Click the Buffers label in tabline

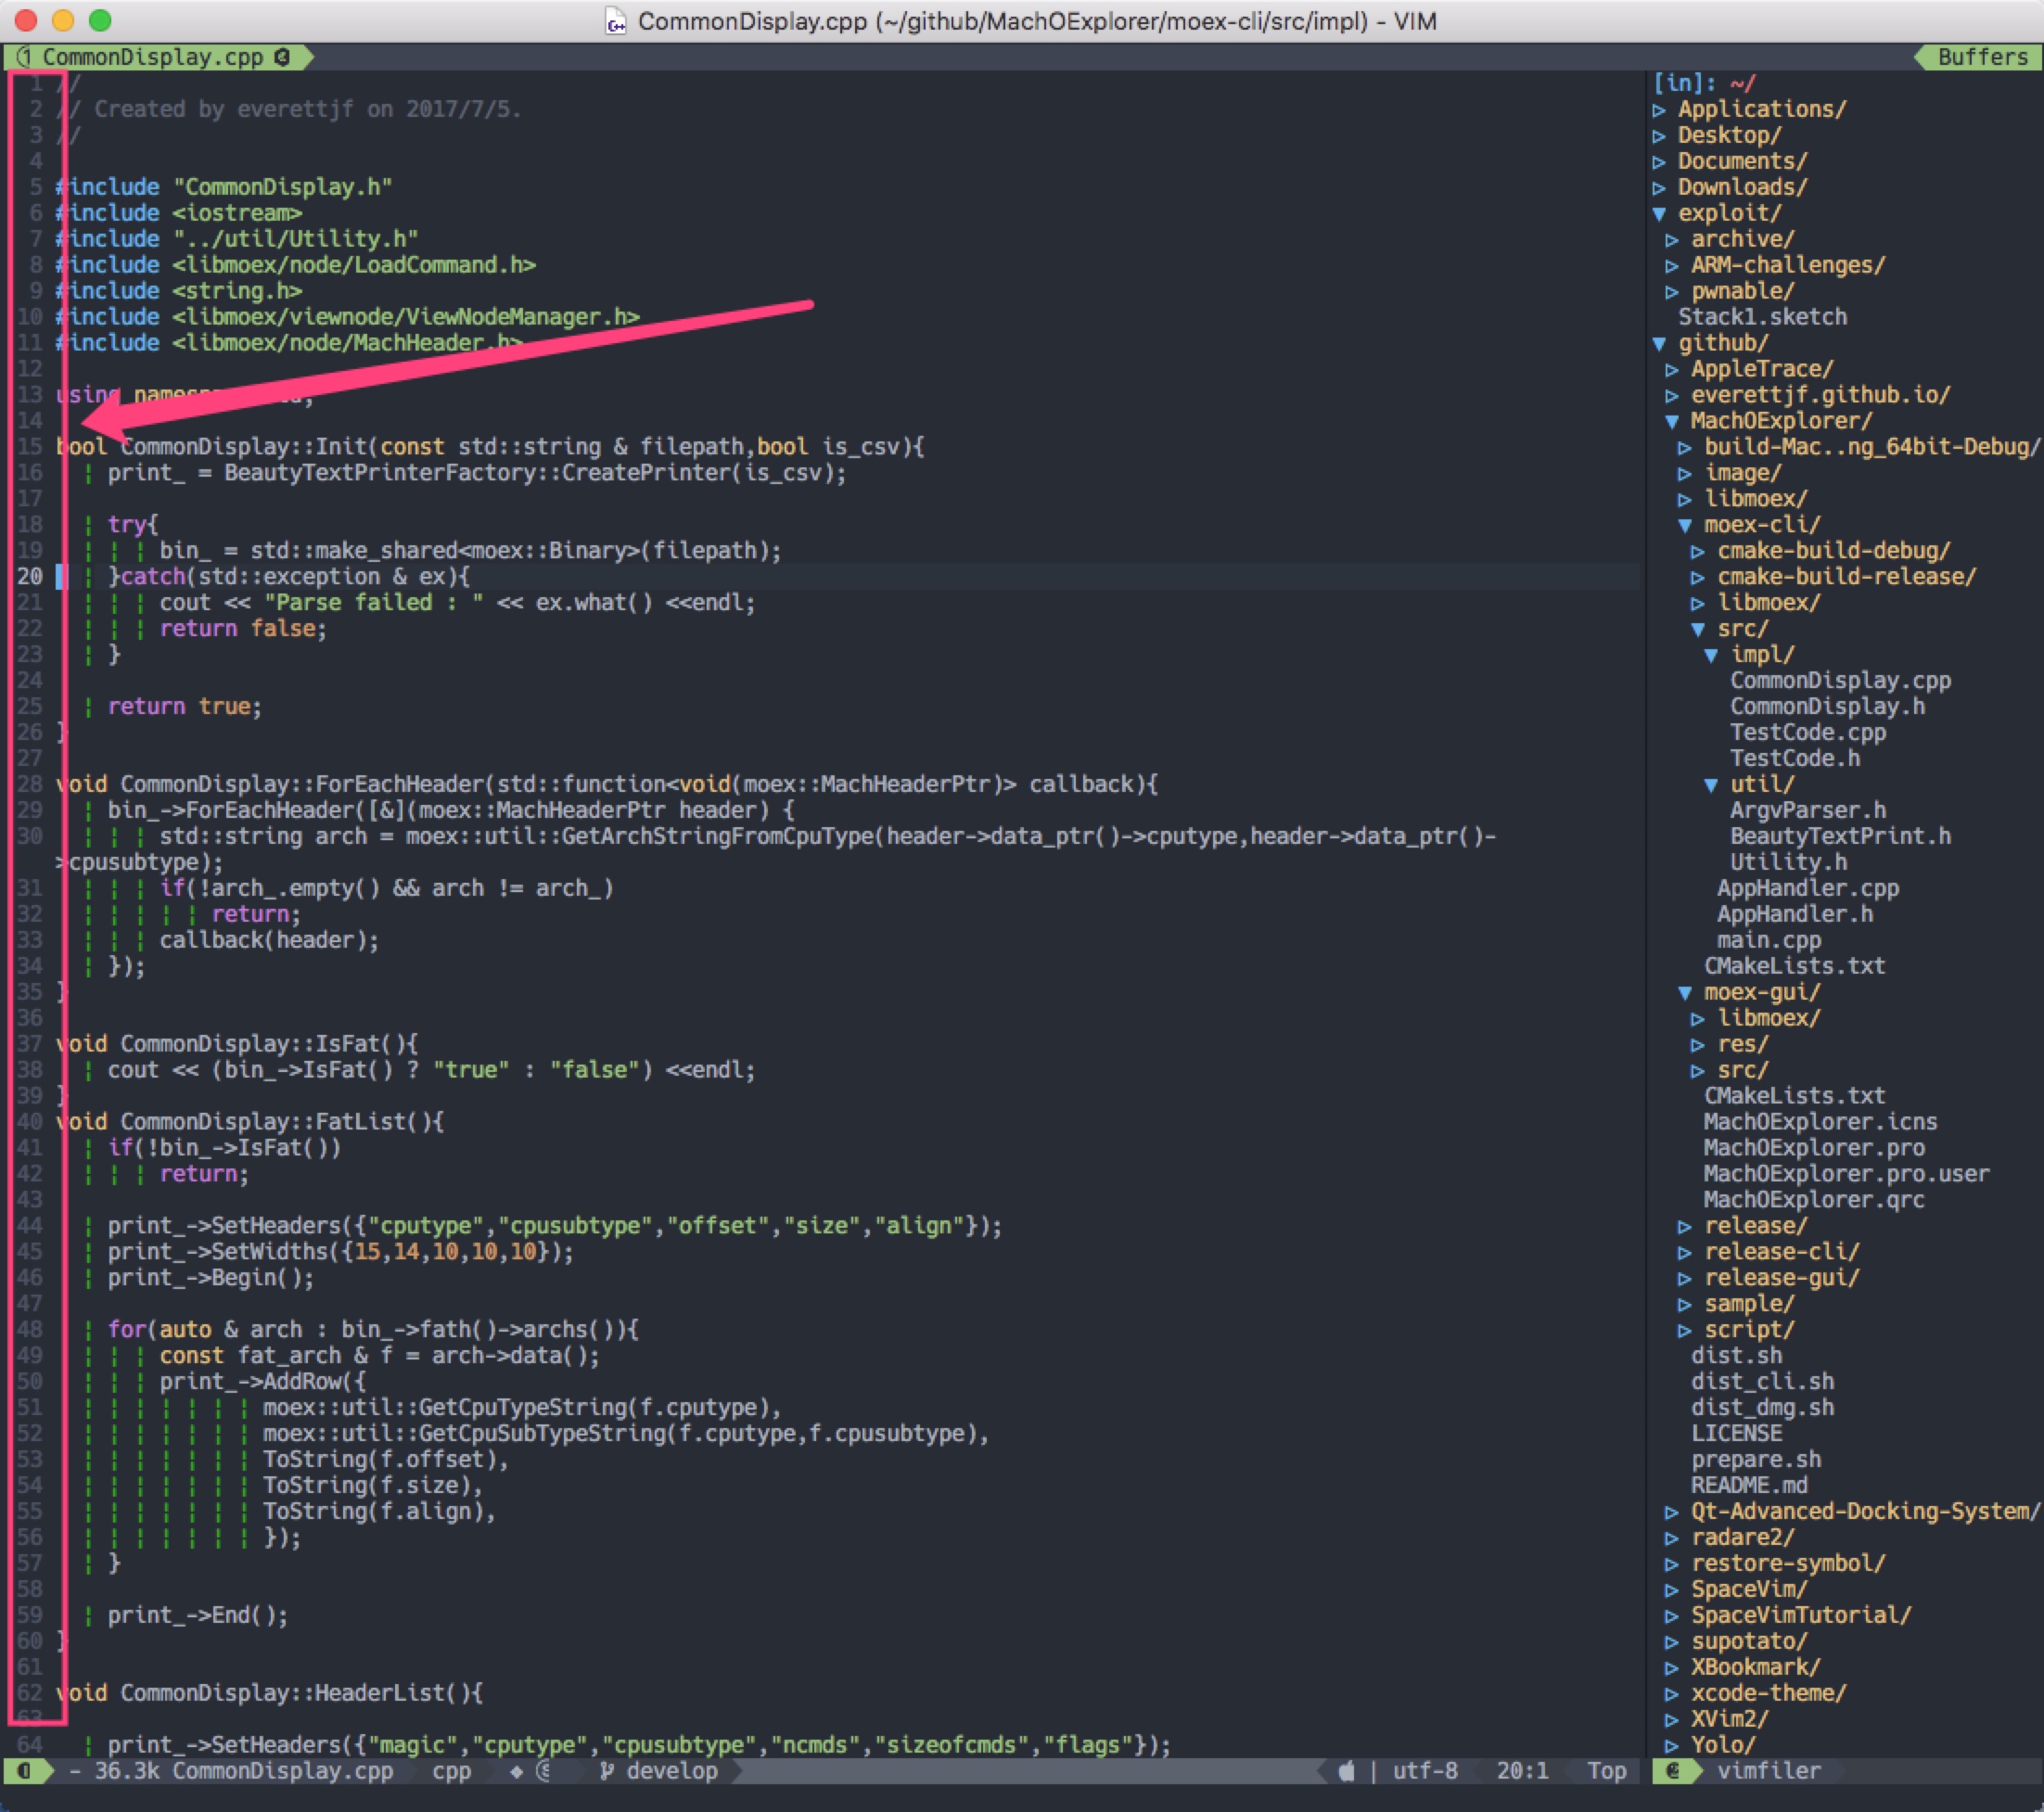pyautogui.click(x=1982, y=57)
